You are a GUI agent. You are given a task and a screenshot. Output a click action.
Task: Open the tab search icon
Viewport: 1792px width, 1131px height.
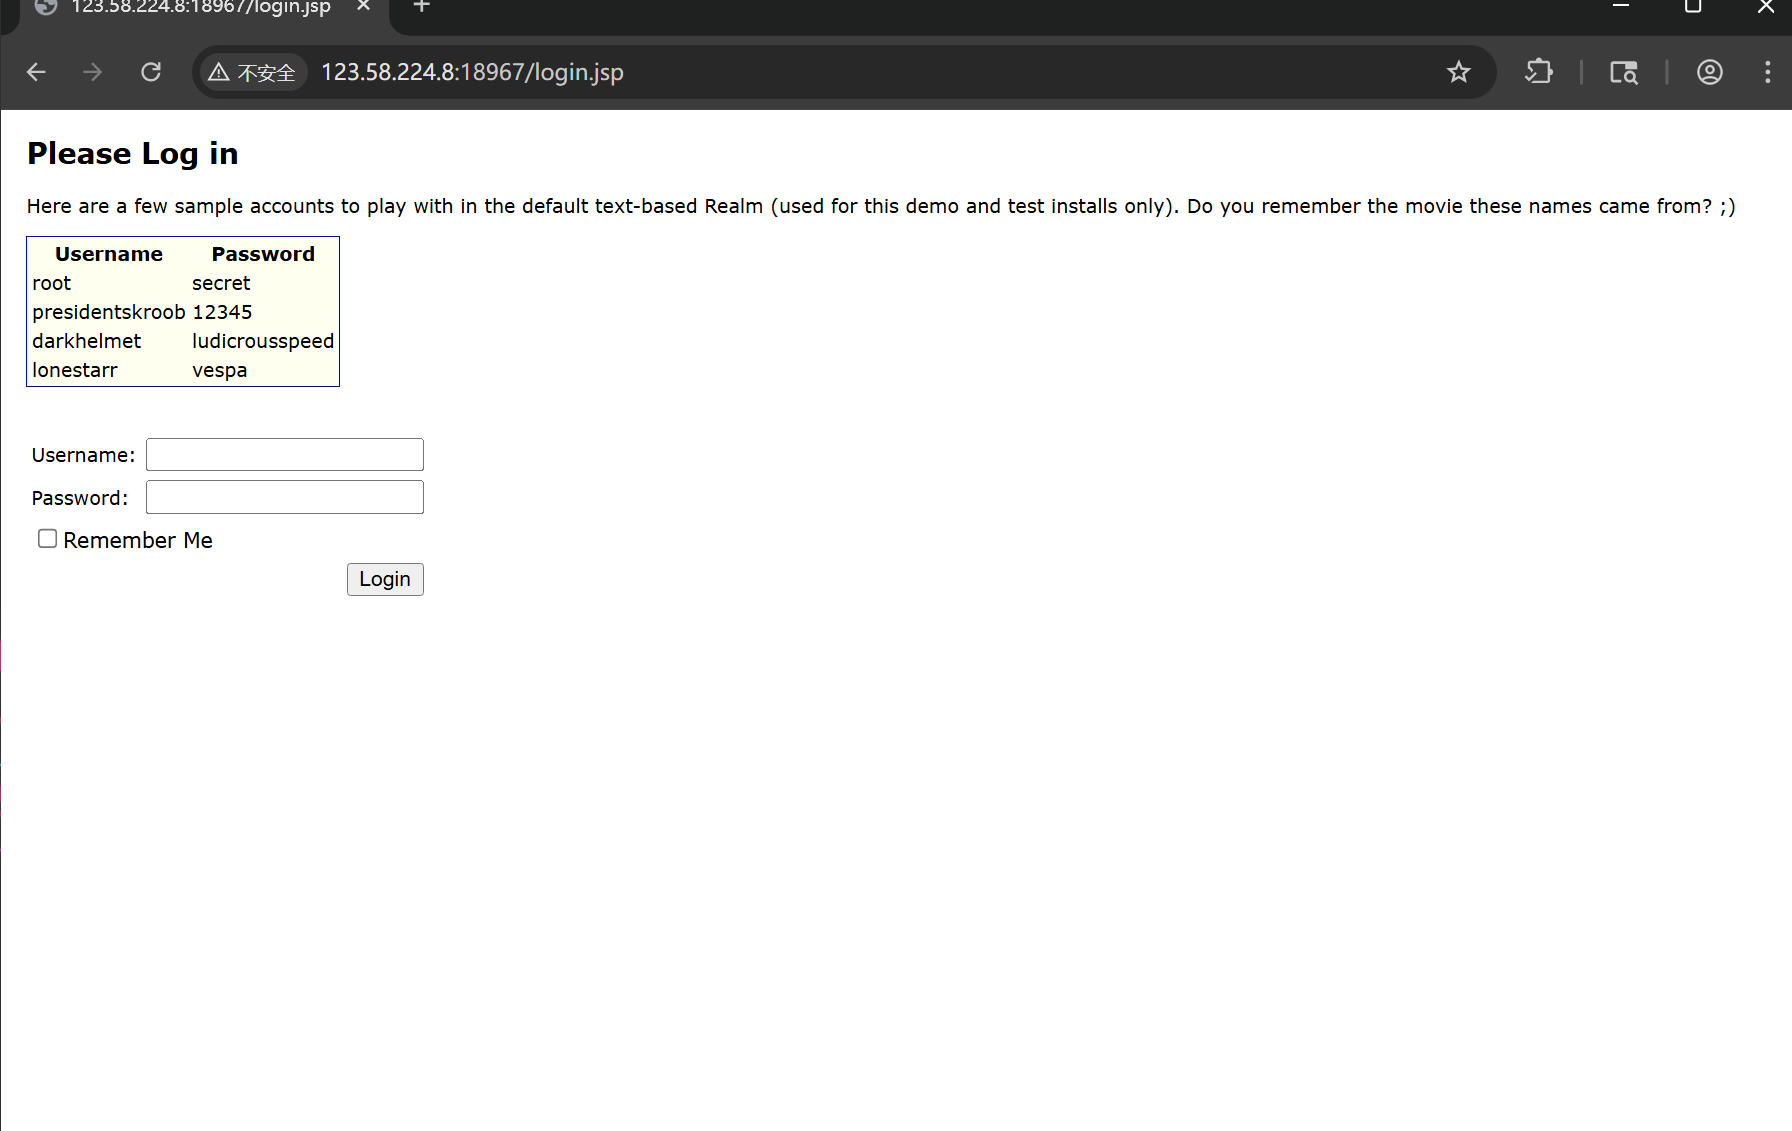point(1624,72)
